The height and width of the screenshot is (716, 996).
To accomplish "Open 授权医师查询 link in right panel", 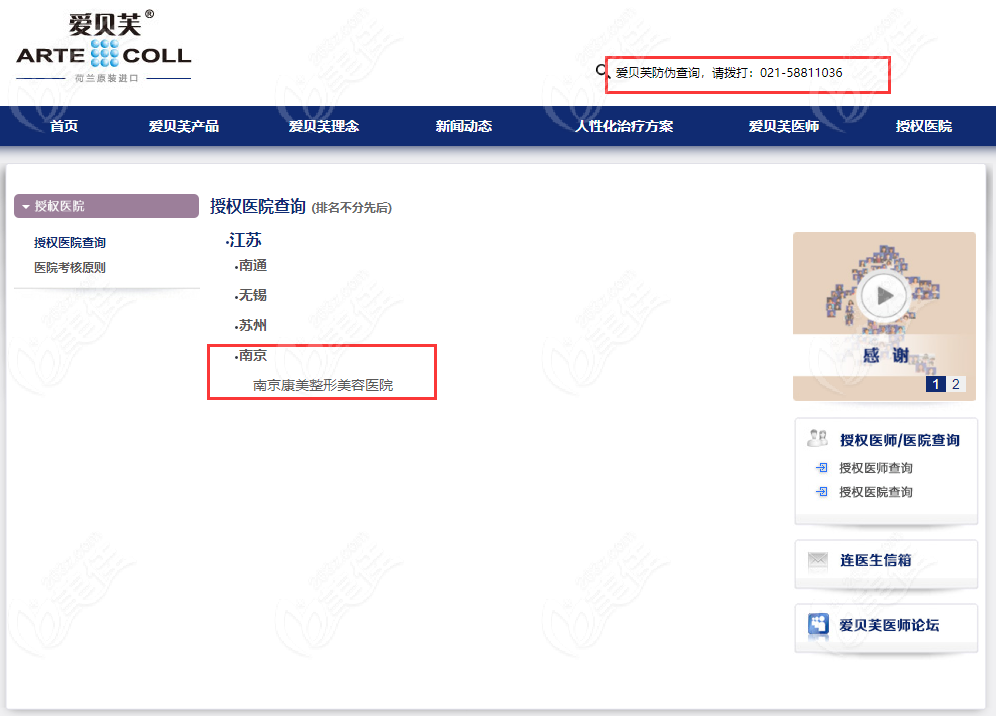I will pyautogui.click(x=876, y=468).
